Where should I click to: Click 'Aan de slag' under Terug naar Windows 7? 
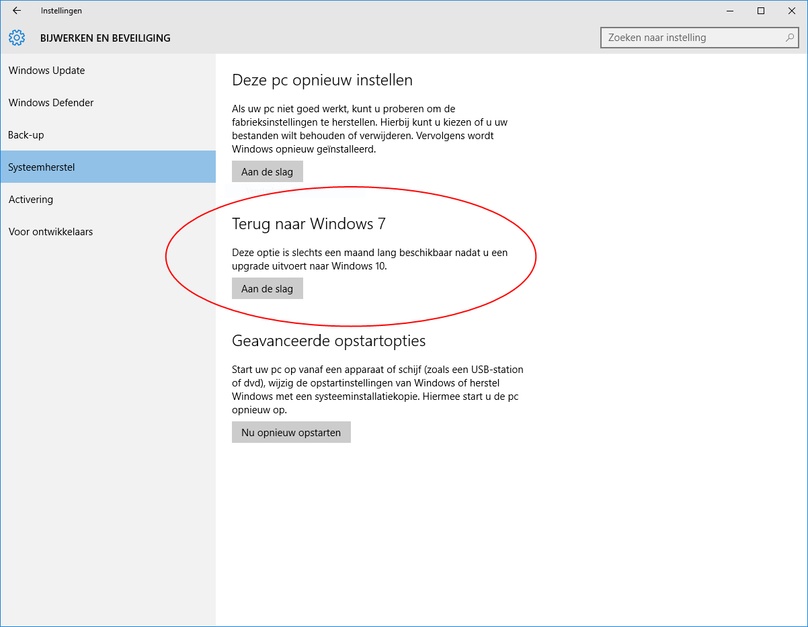point(267,289)
